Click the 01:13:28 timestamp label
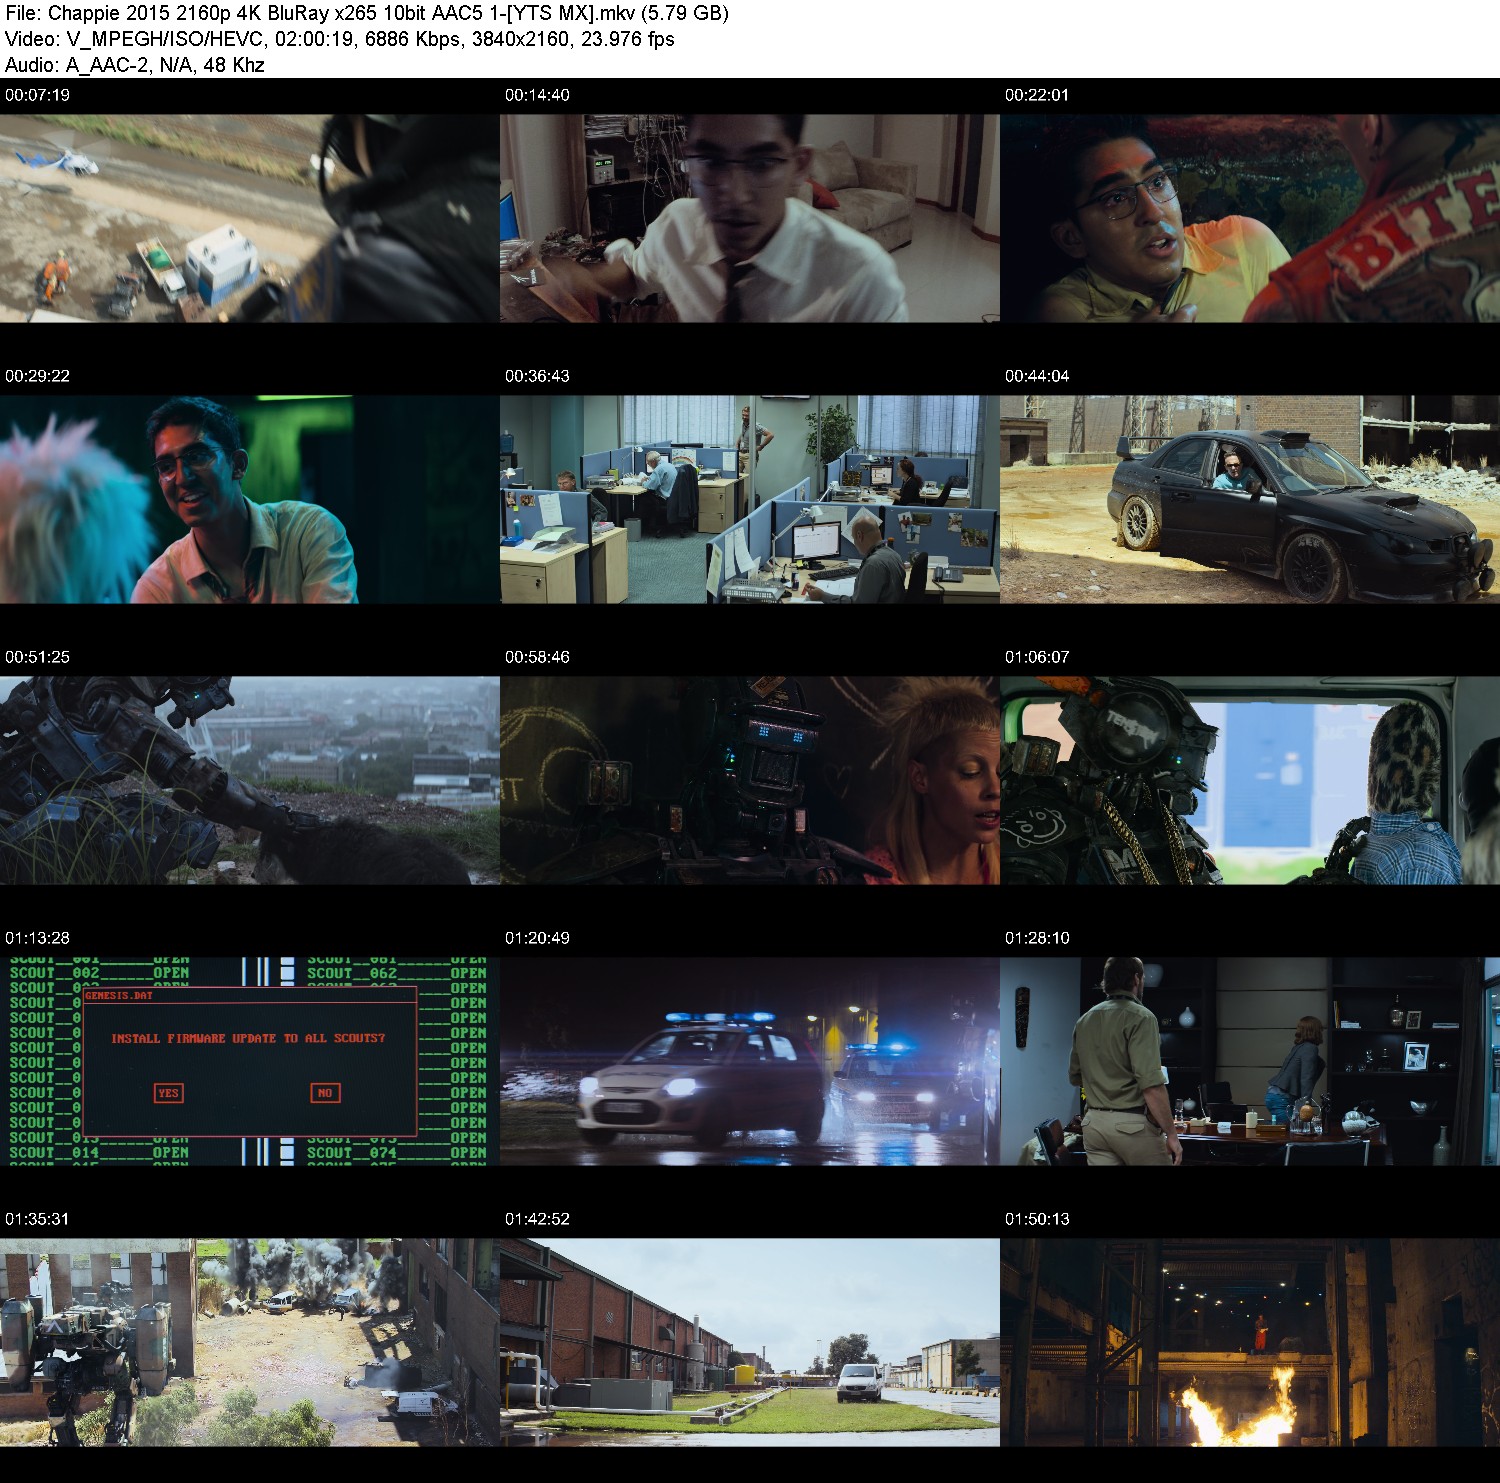 tap(37, 938)
